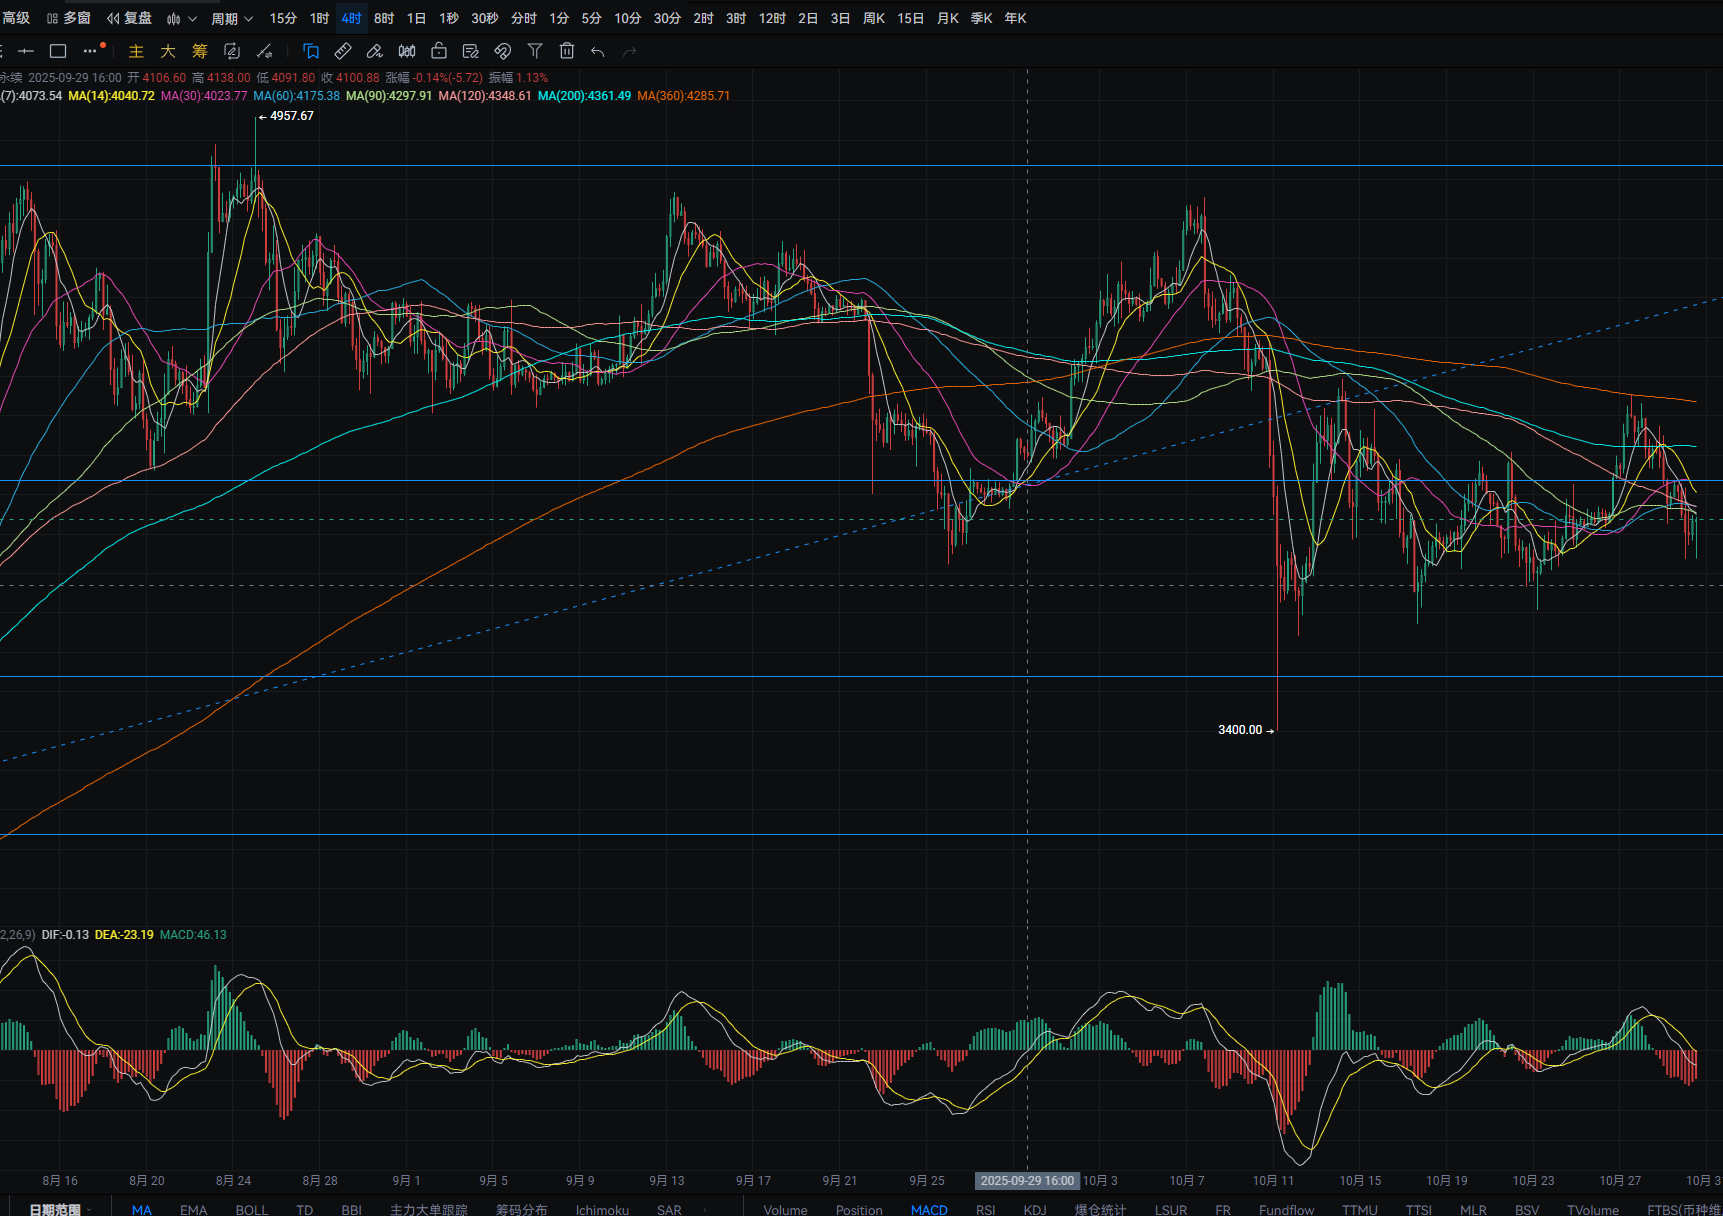This screenshot has width=1723, height=1216.
Task: Click the eraser pen tool icon
Action: [x=375, y=51]
